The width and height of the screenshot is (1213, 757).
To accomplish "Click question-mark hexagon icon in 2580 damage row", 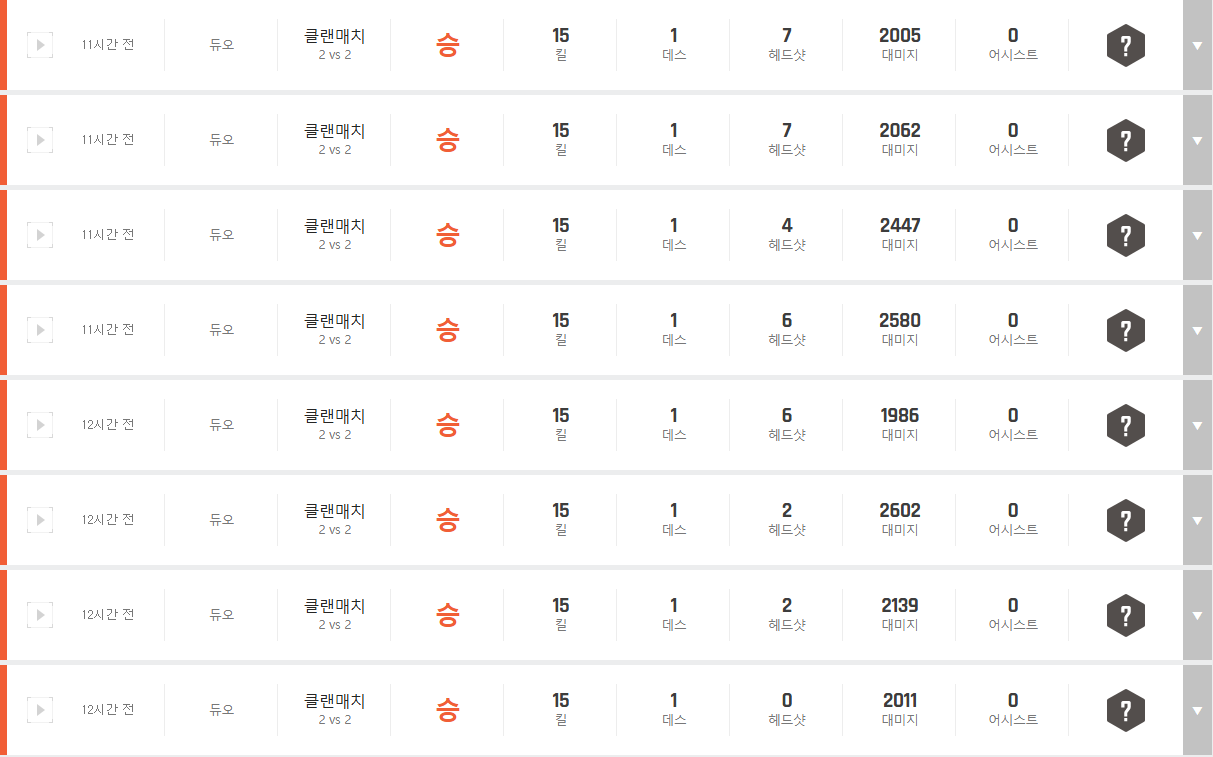I will pos(1125,331).
